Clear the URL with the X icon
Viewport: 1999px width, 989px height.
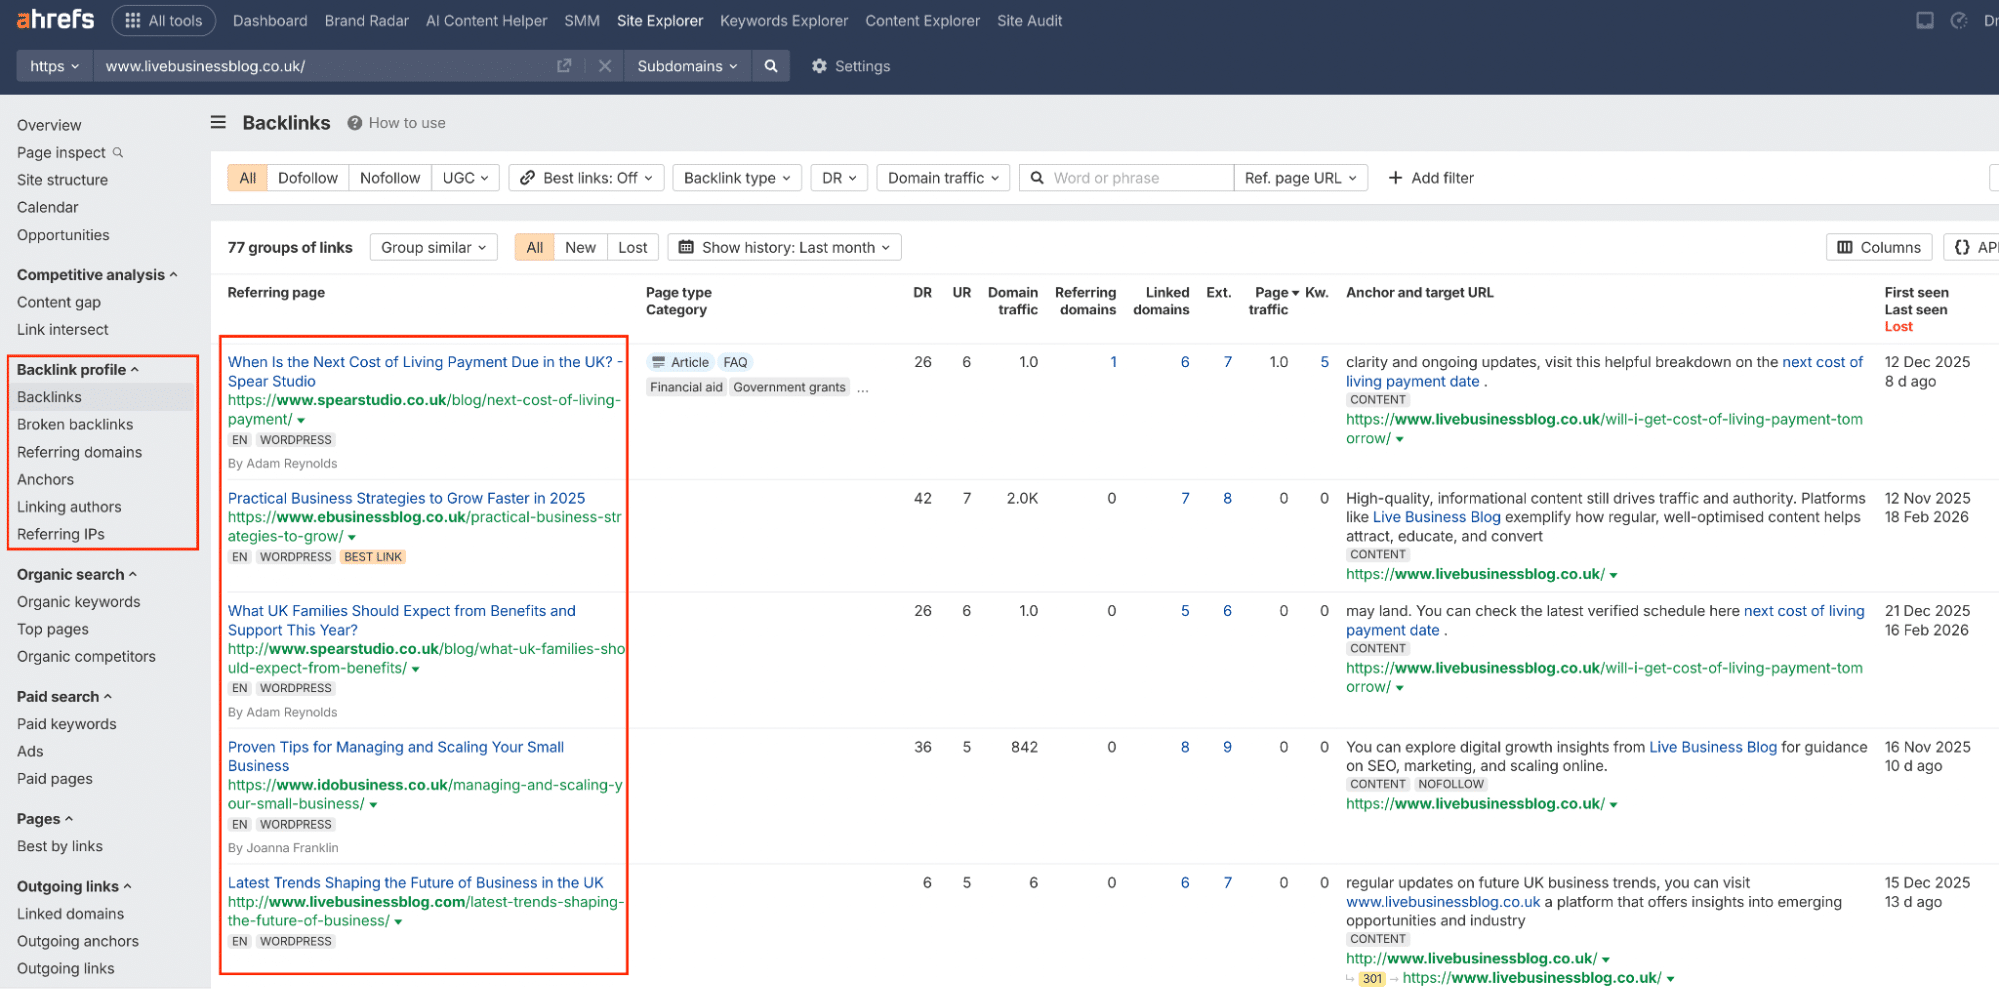pos(605,65)
